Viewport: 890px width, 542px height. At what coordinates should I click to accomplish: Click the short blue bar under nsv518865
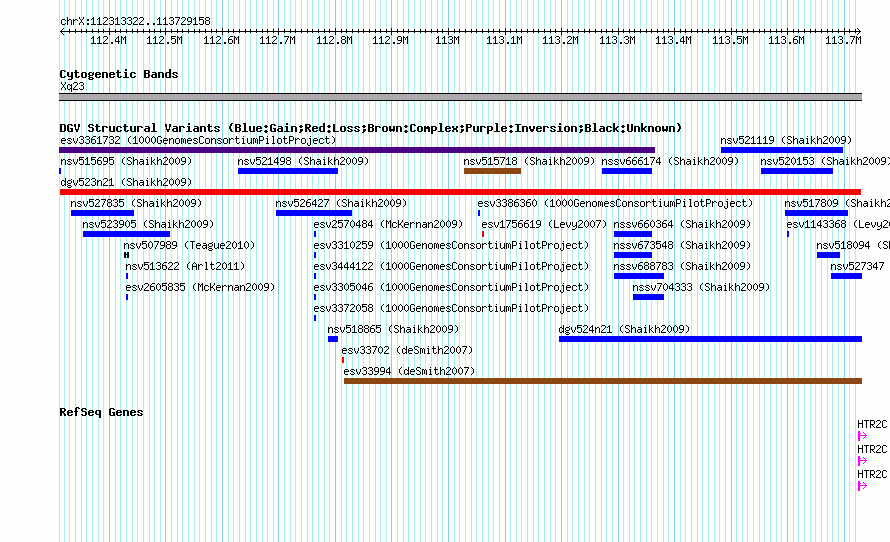[x=333, y=339]
